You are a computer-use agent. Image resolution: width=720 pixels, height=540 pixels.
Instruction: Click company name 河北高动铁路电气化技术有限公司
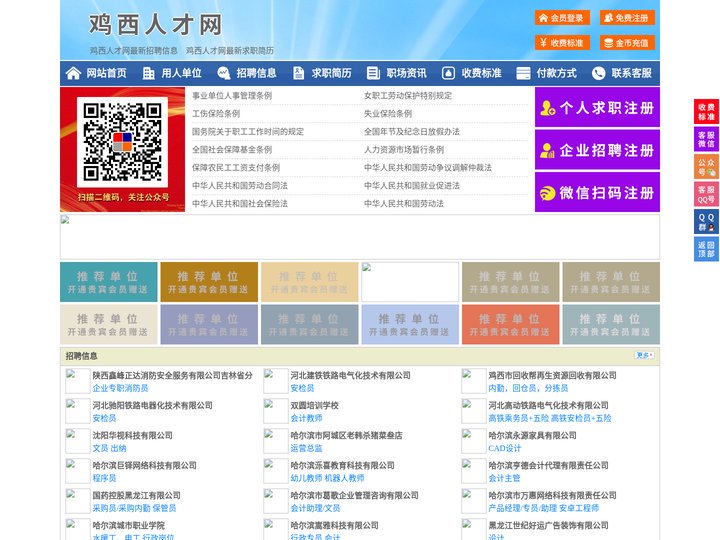click(548, 405)
